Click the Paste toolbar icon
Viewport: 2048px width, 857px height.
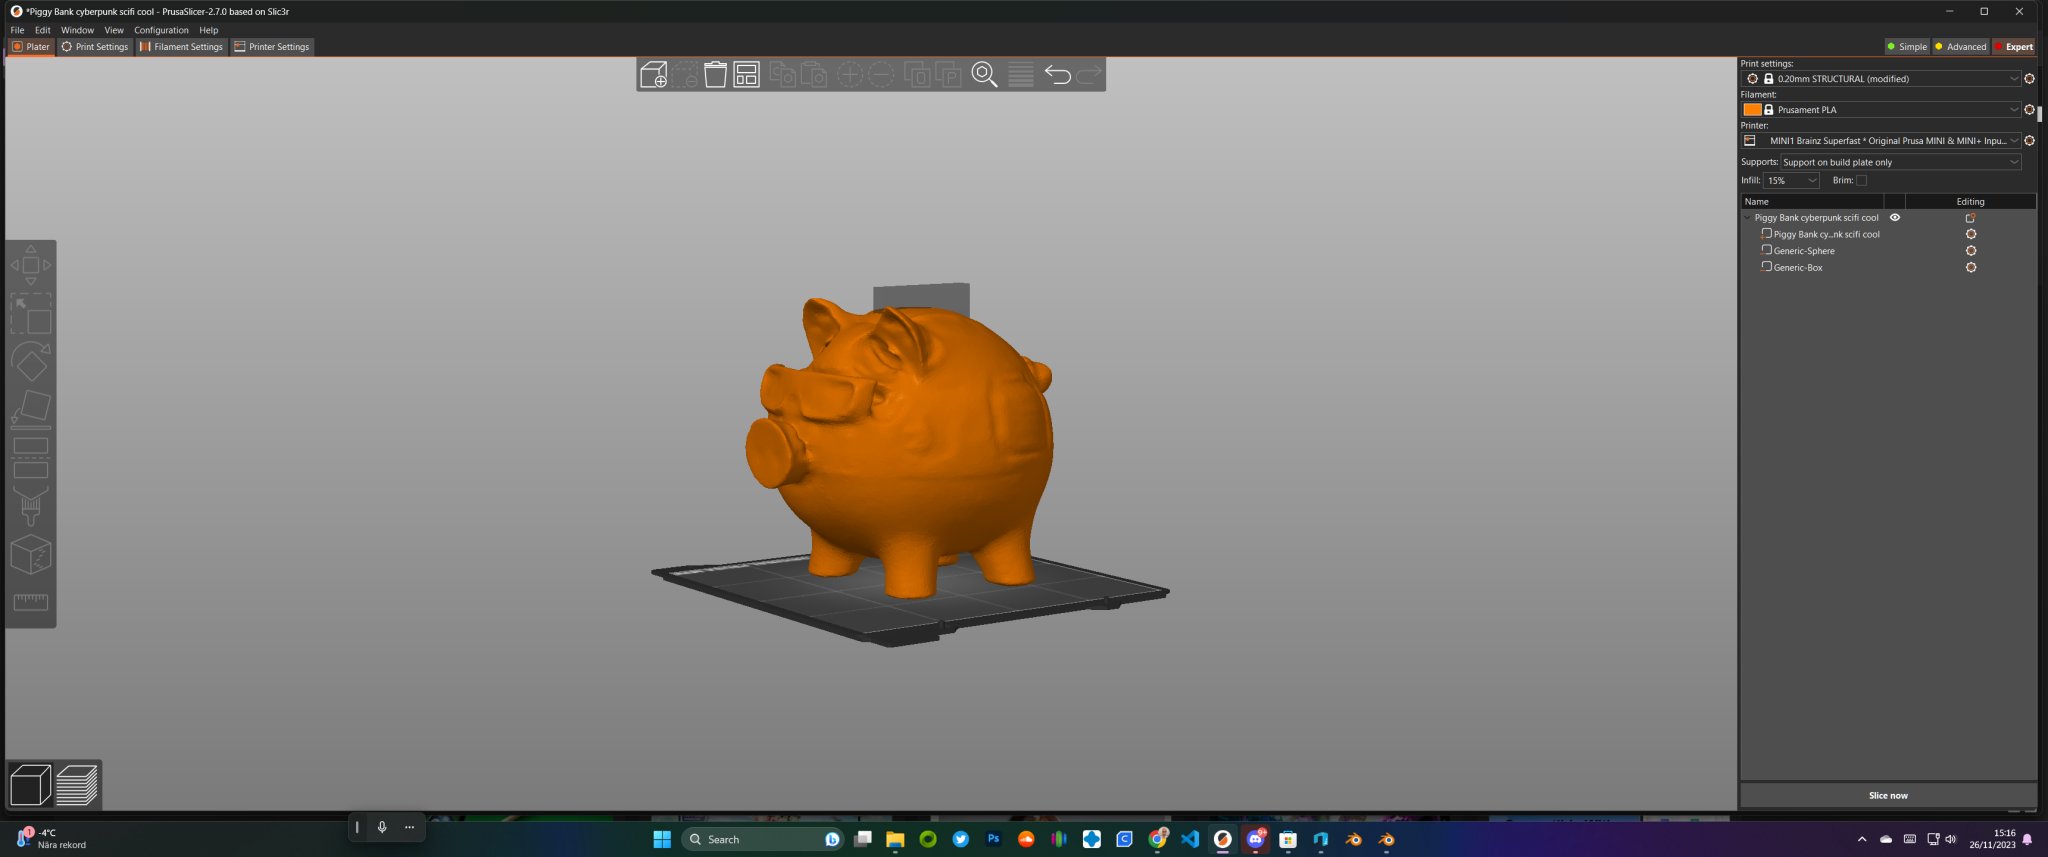(x=814, y=75)
